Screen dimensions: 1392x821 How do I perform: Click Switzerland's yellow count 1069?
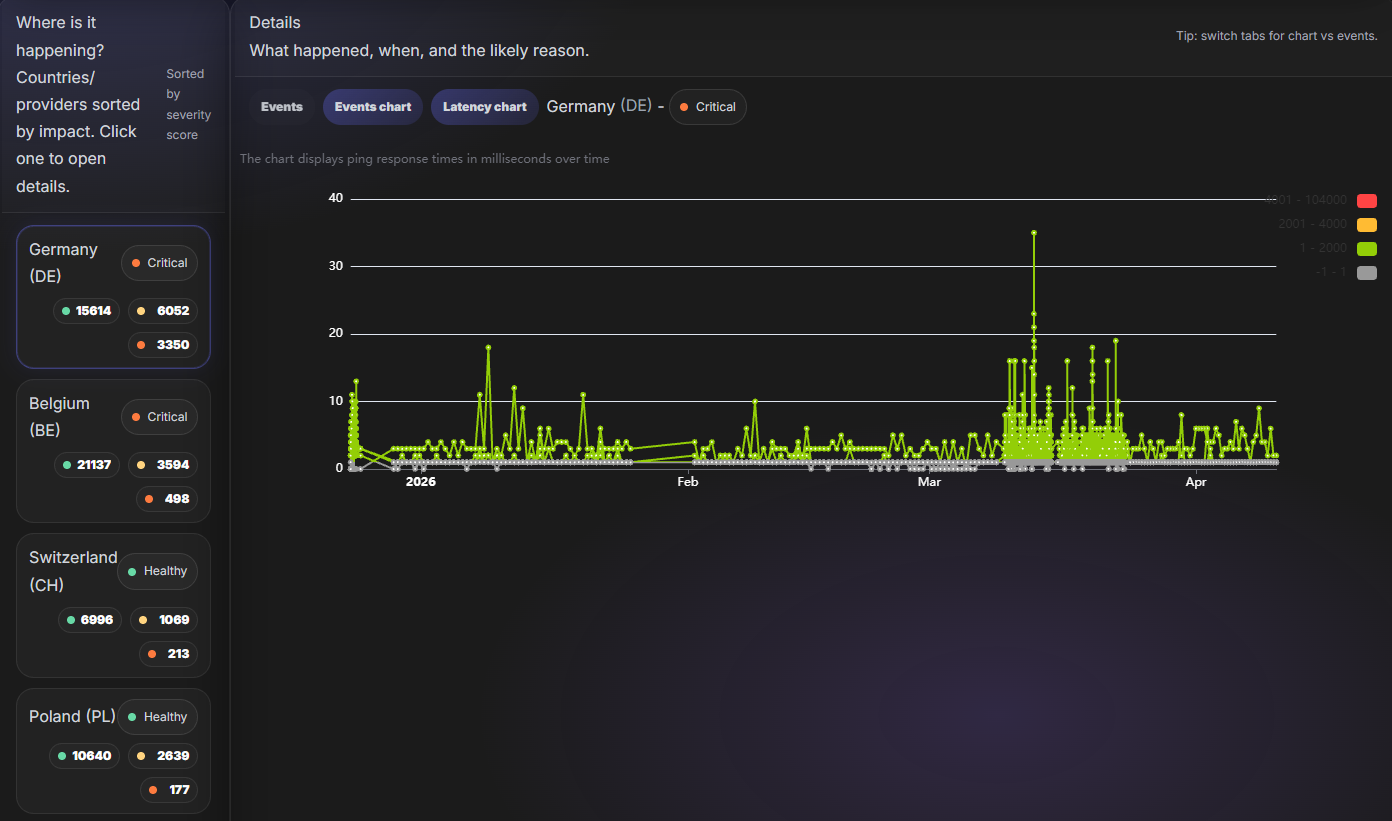(164, 620)
